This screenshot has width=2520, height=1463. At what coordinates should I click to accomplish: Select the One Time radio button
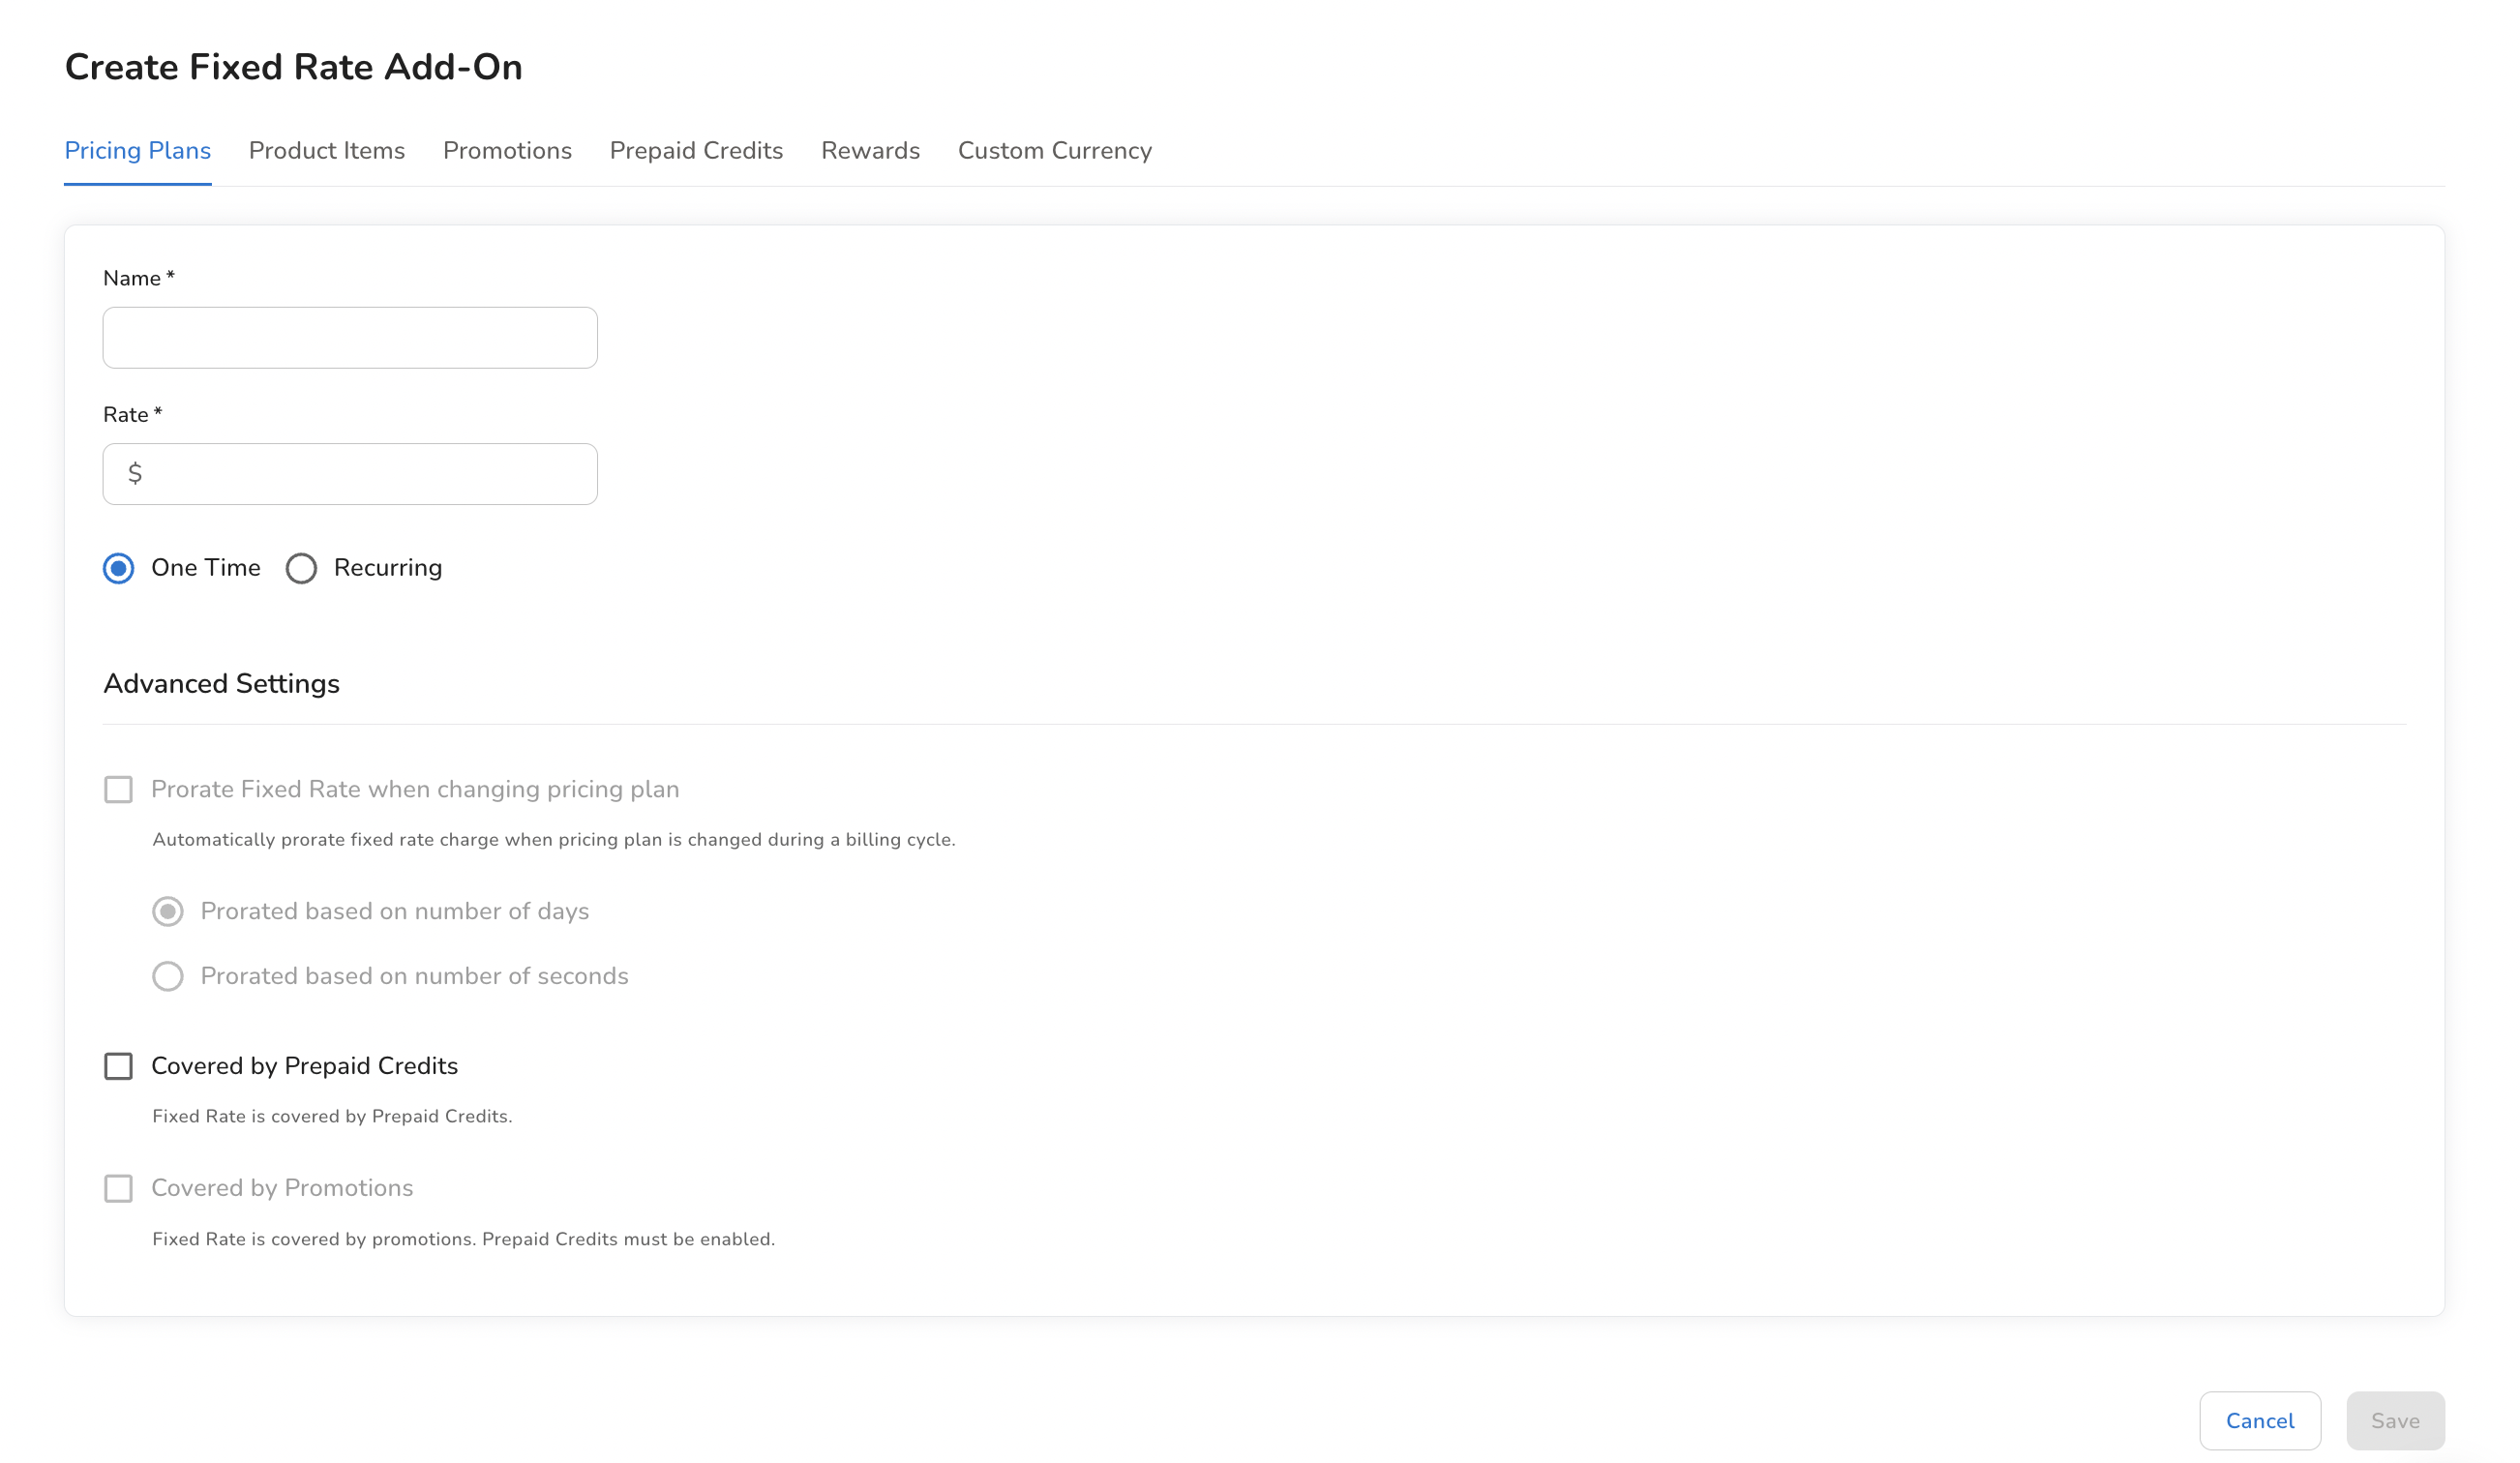119,568
